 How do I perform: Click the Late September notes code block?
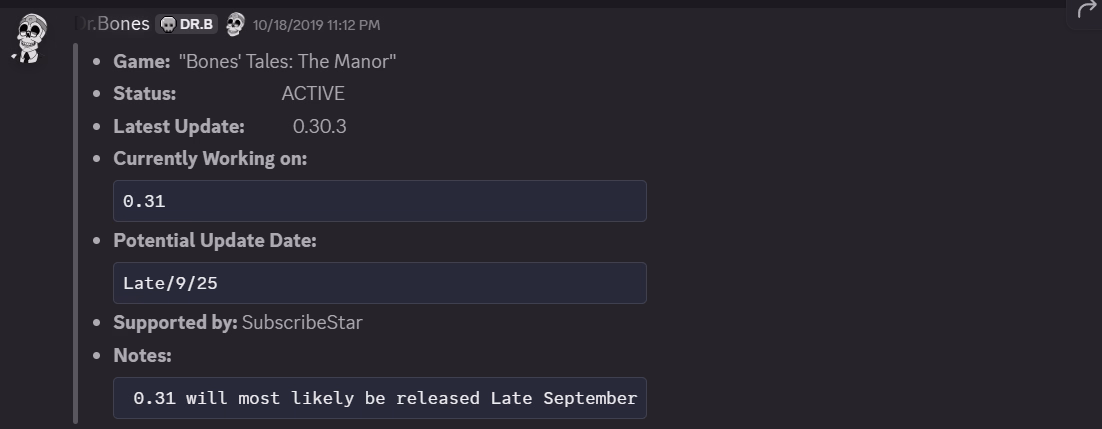pos(379,398)
